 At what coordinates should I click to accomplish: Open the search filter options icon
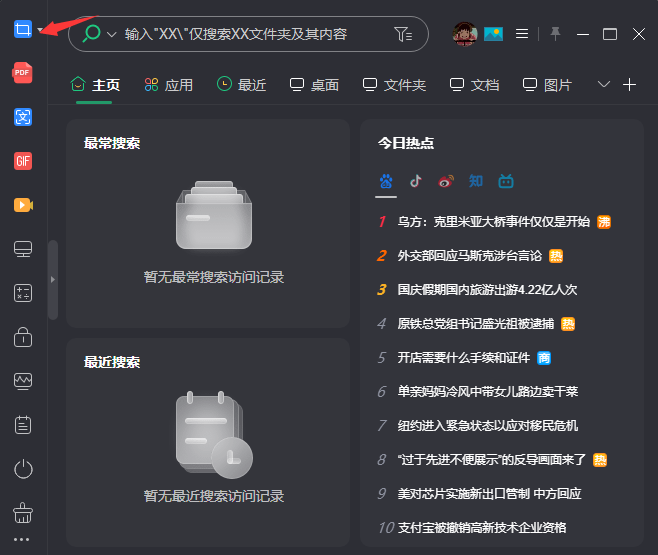click(403, 34)
